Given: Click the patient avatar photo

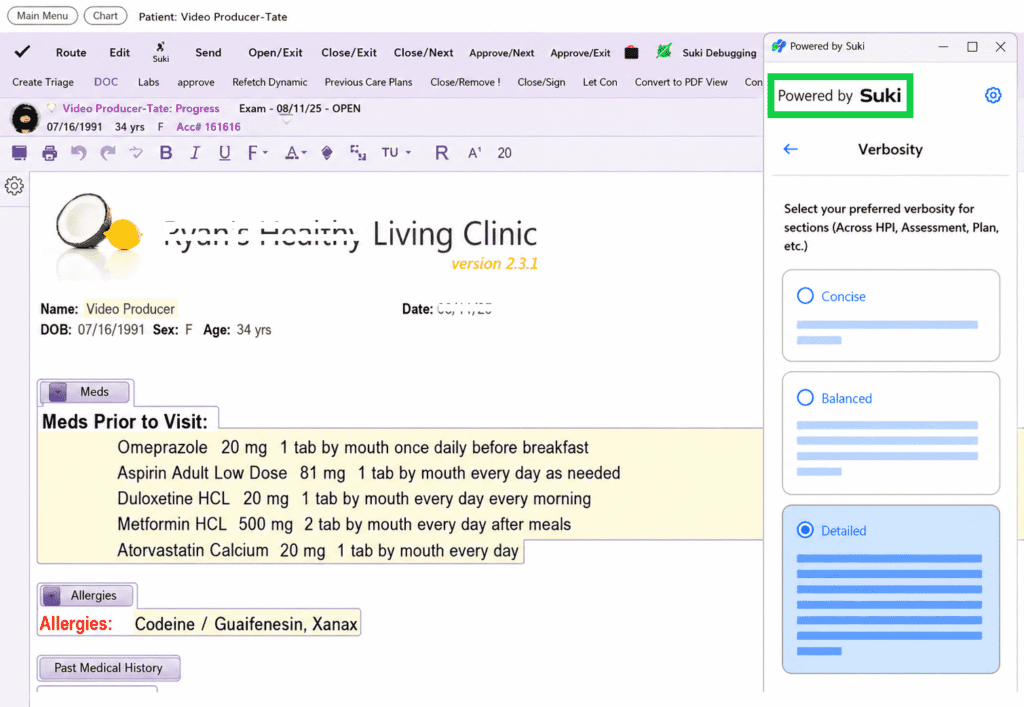Looking at the screenshot, I should coord(25,119).
